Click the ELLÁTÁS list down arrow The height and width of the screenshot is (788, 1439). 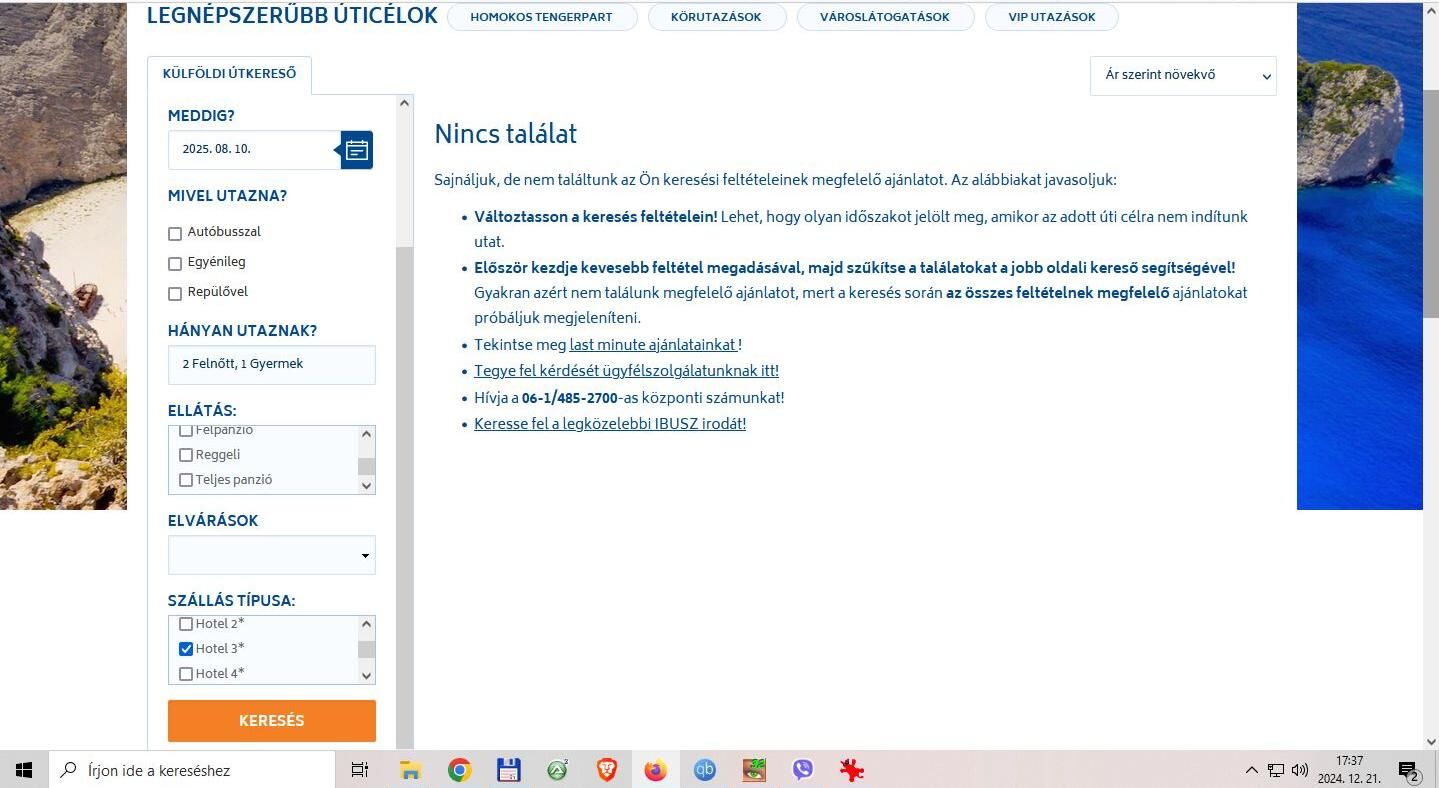pos(366,486)
